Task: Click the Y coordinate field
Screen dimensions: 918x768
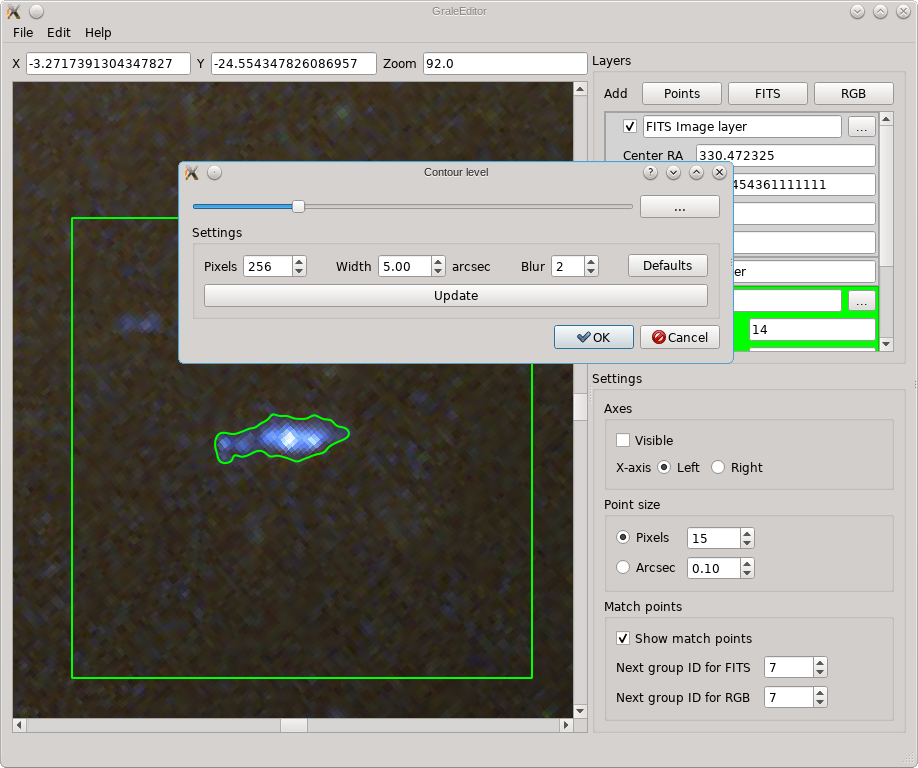Action: 293,64
